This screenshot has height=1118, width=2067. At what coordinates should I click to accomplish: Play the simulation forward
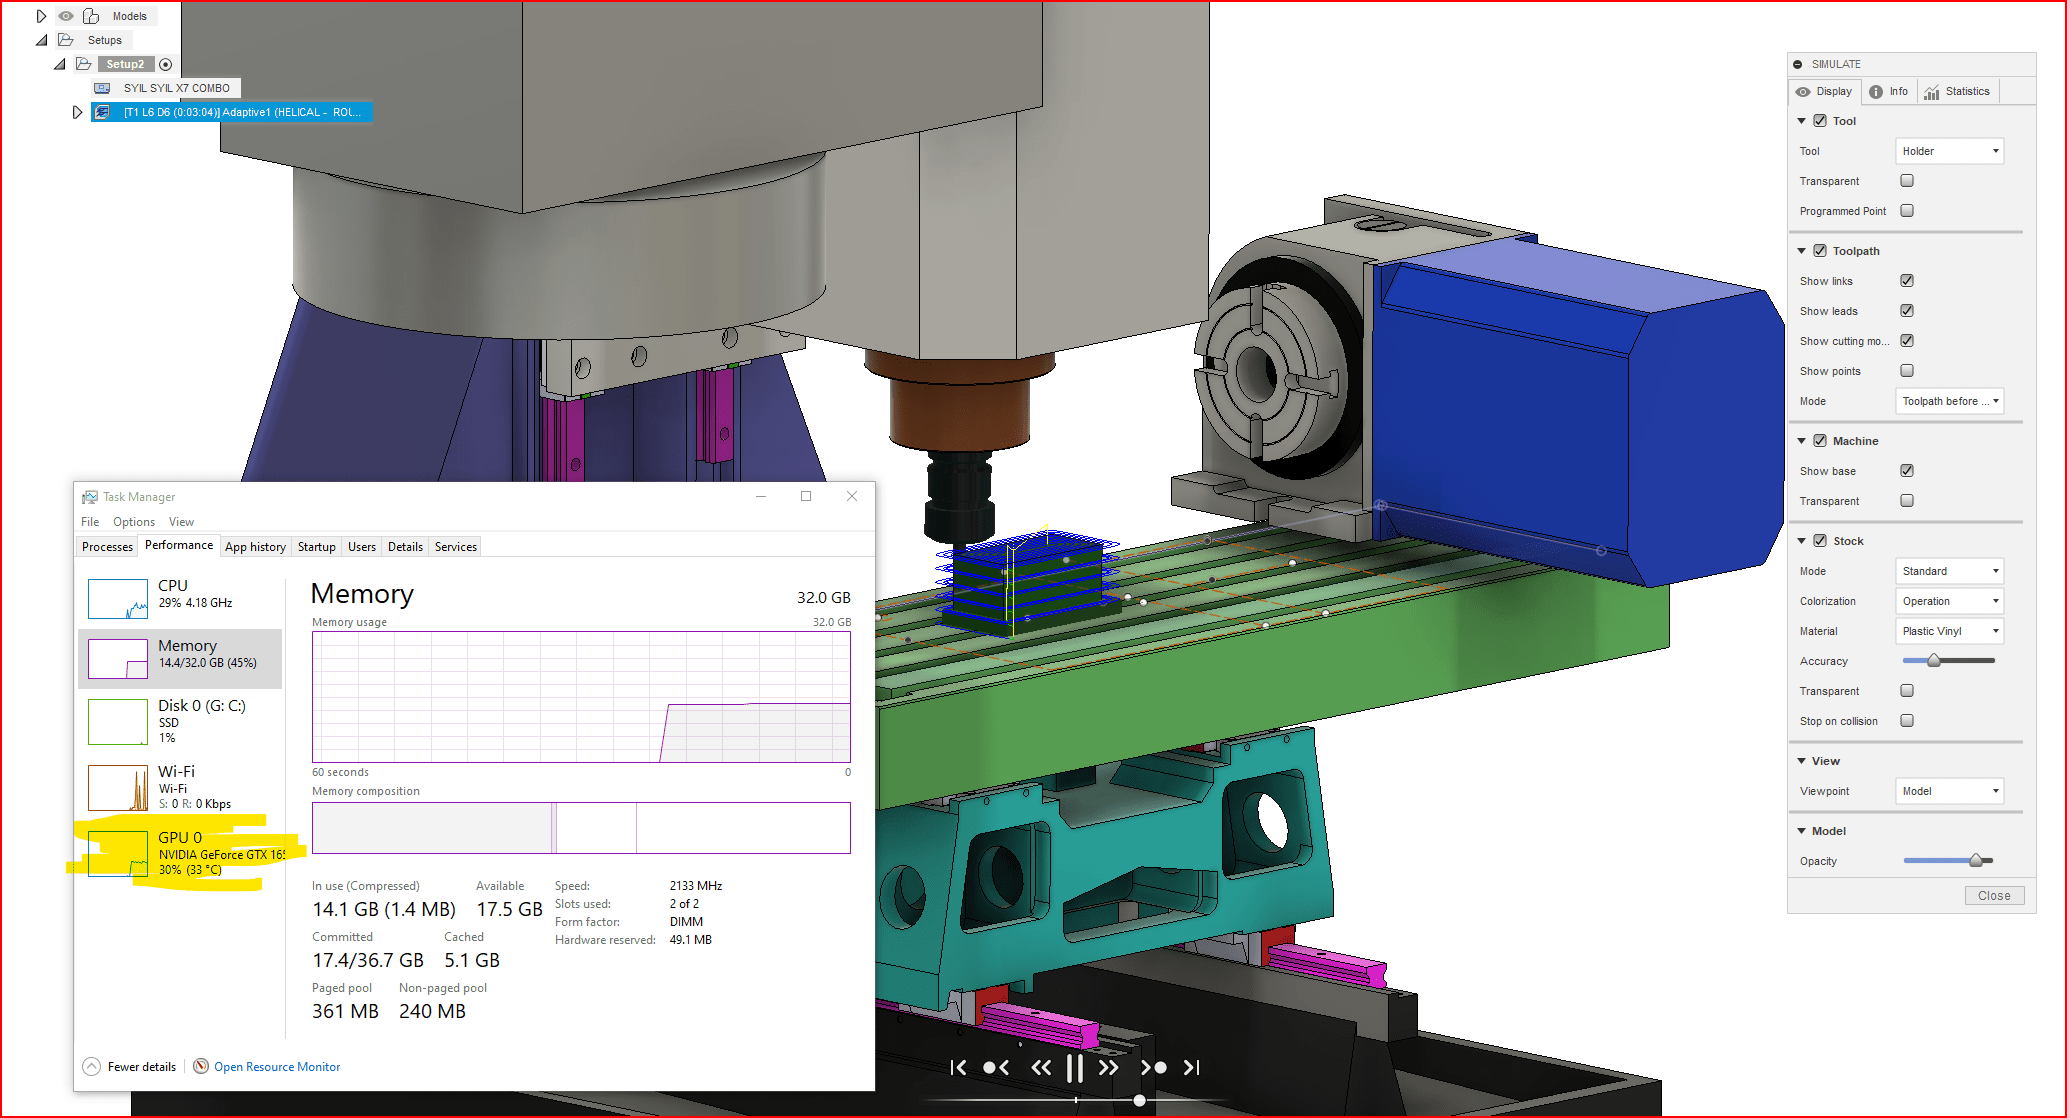click(x=1108, y=1067)
